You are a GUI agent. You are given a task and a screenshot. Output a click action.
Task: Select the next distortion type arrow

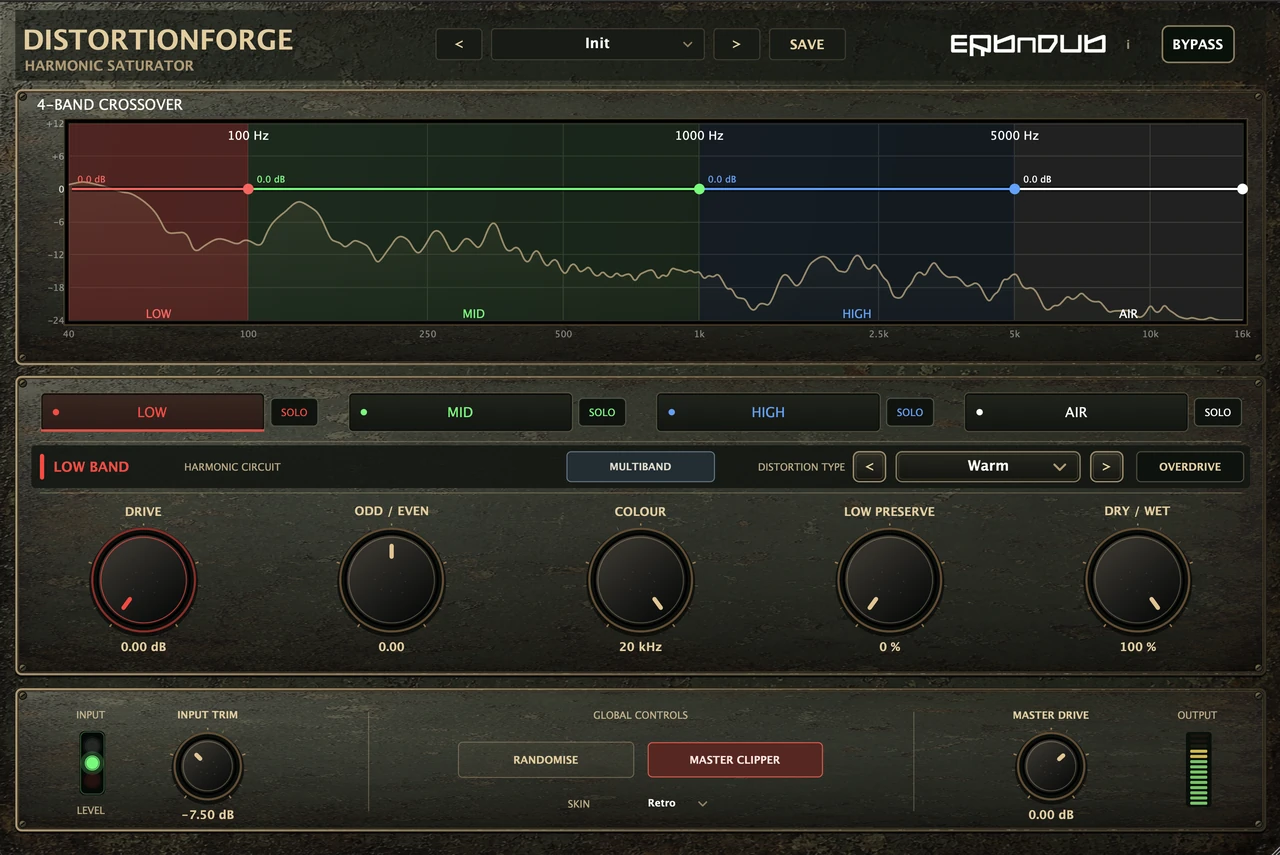tap(1106, 466)
